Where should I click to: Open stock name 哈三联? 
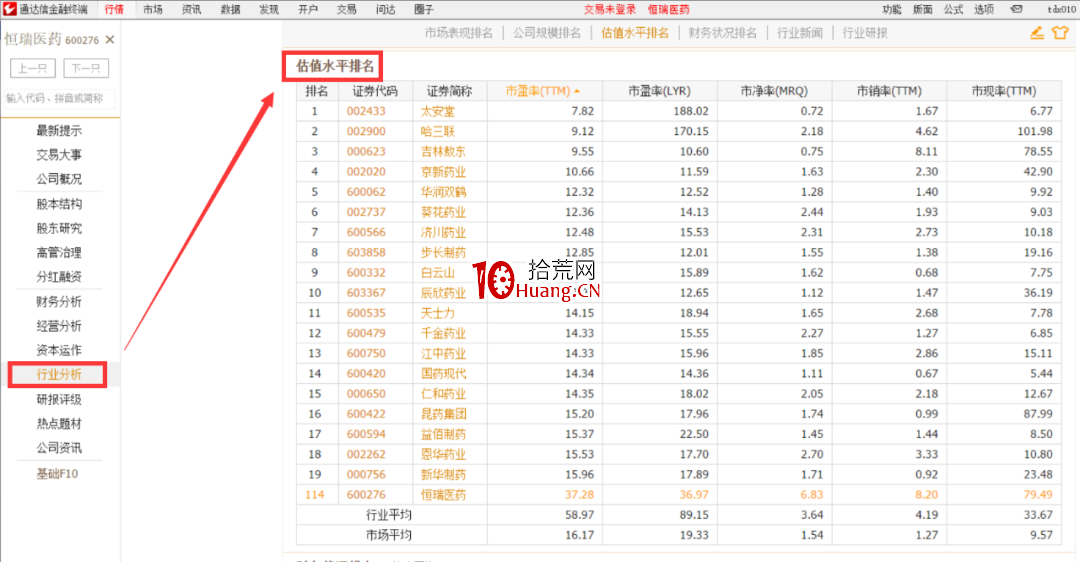438,131
